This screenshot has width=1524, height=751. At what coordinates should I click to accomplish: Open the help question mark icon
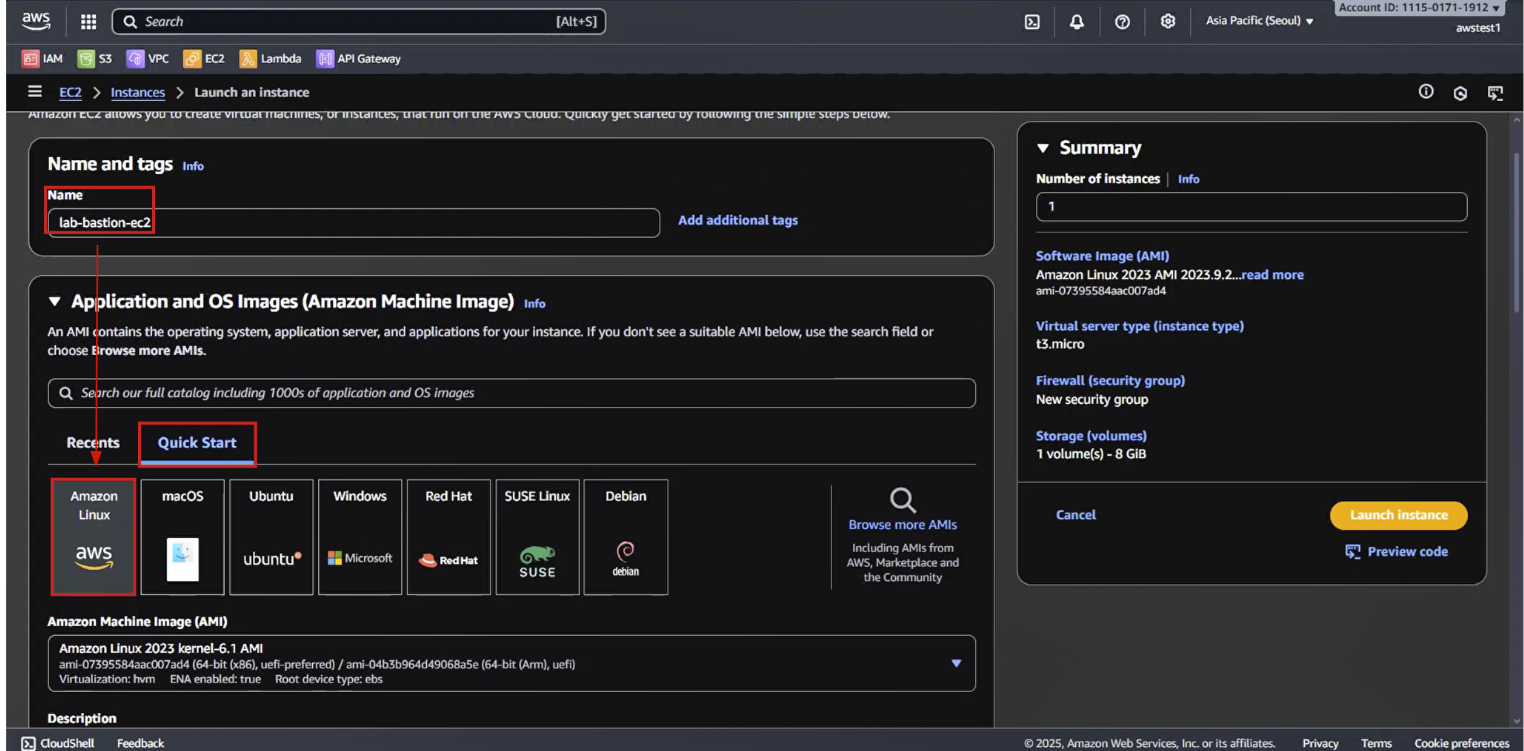tap(1122, 22)
